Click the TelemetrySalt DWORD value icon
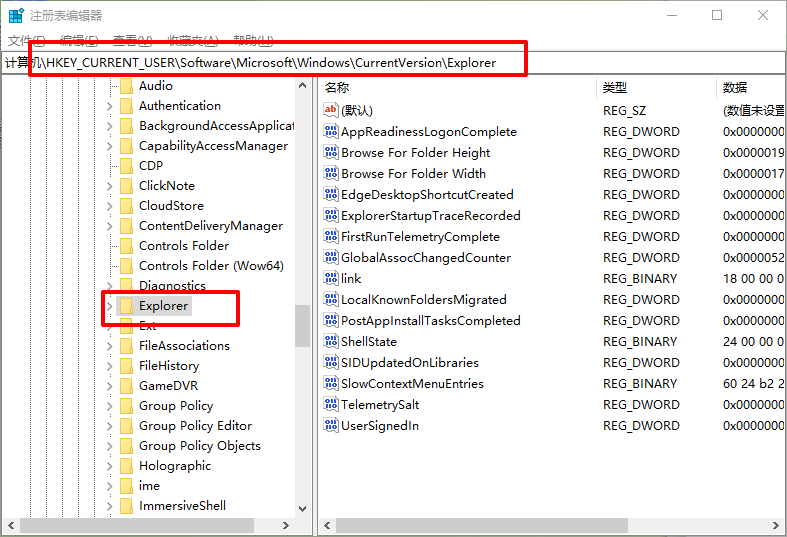 (x=331, y=404)
